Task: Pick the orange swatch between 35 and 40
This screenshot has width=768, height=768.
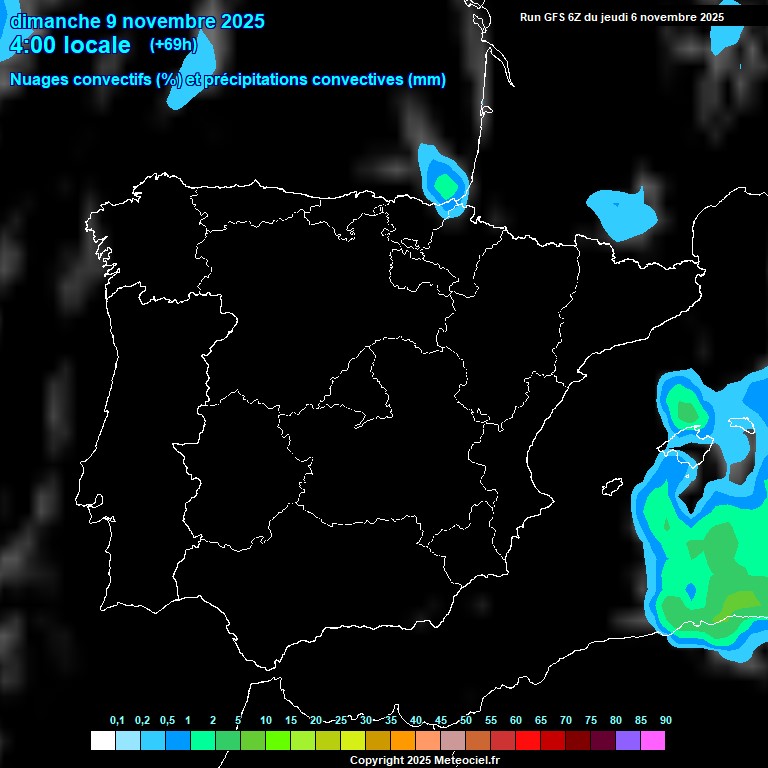Action: [403, 740]
